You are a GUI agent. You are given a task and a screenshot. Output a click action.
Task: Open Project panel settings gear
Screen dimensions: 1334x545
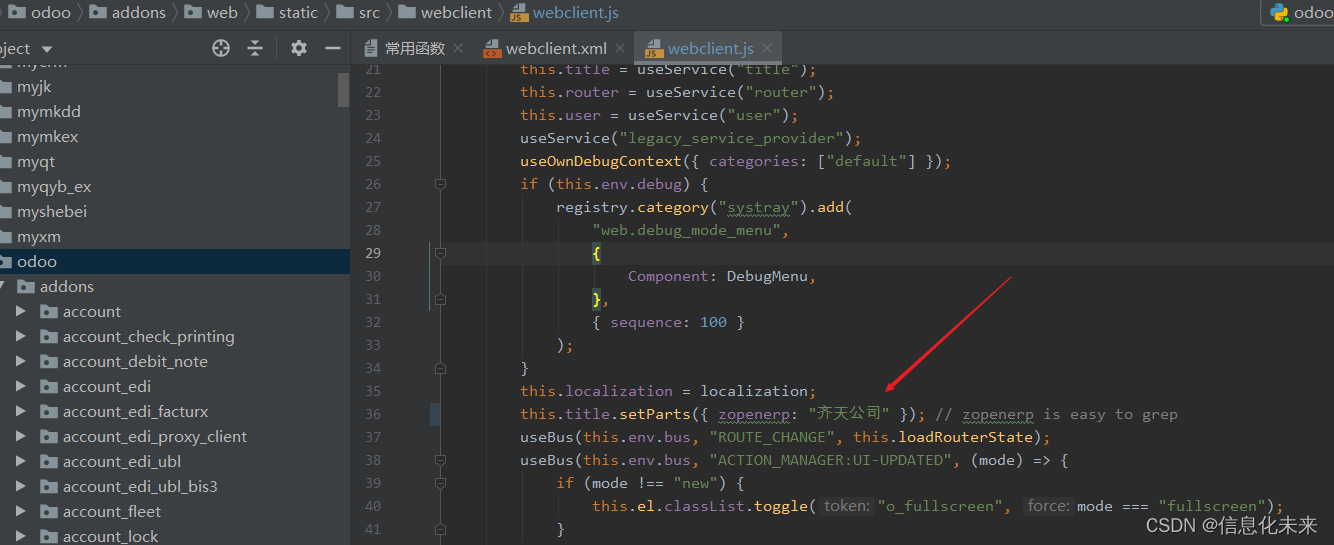coord(298,48)
